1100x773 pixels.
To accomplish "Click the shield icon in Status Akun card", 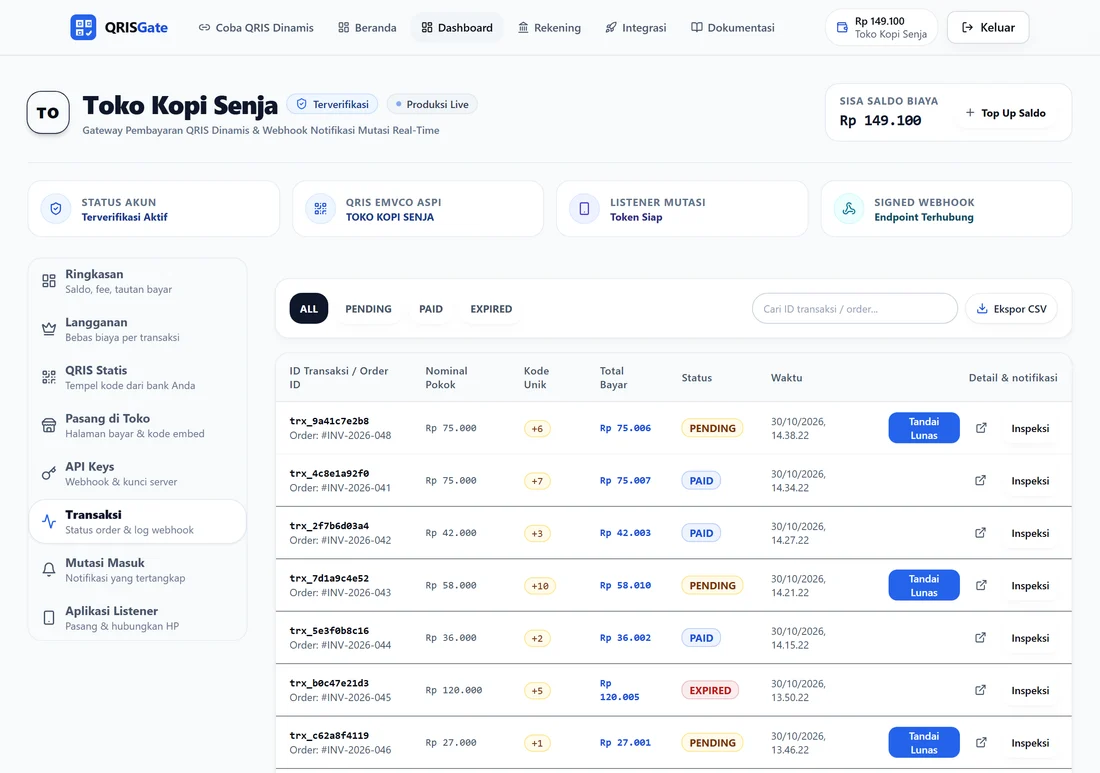I will coord(56,209).
